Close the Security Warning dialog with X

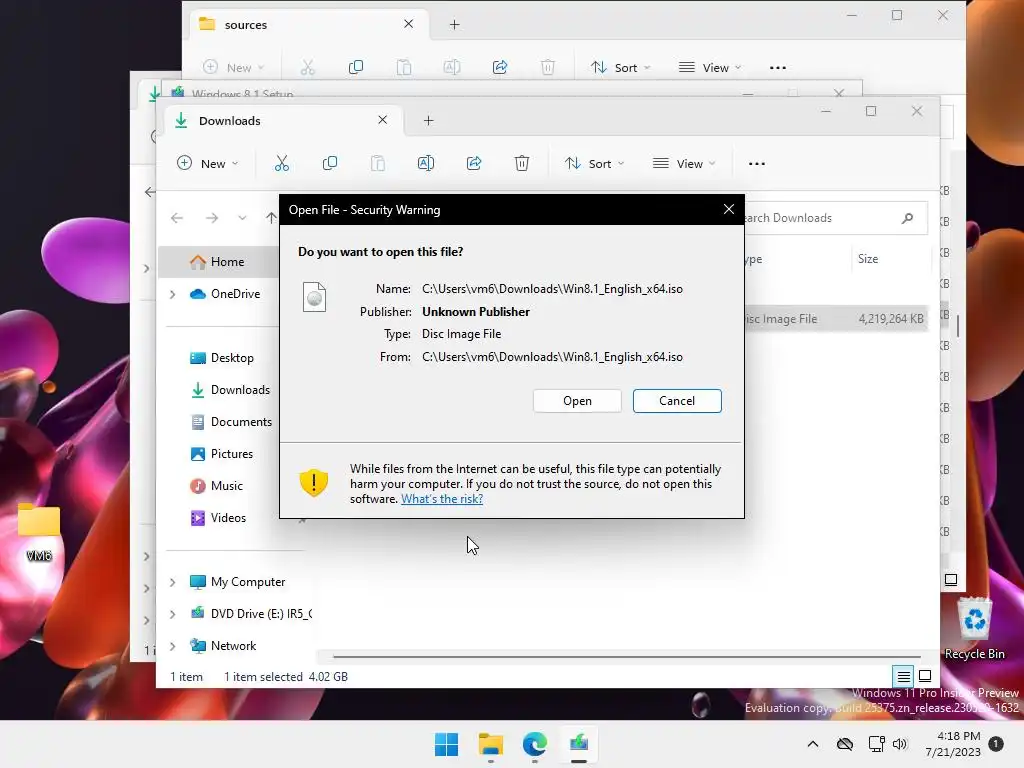[729, 210]
